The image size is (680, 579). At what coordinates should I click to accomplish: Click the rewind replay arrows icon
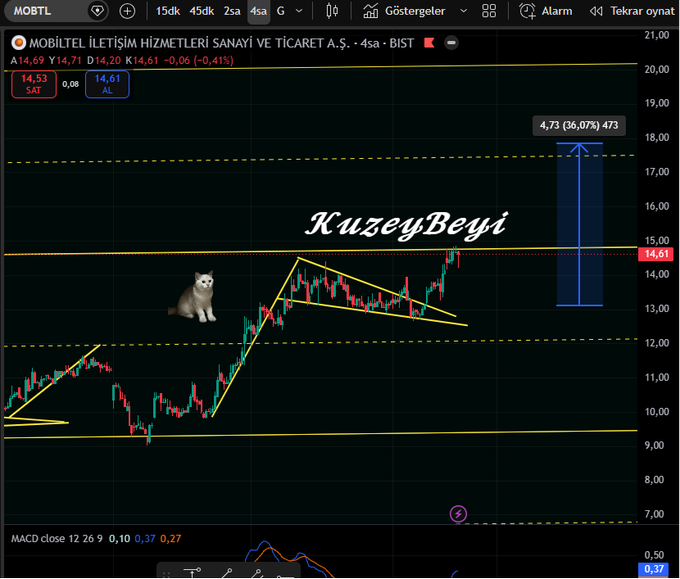tap(596, 11)
